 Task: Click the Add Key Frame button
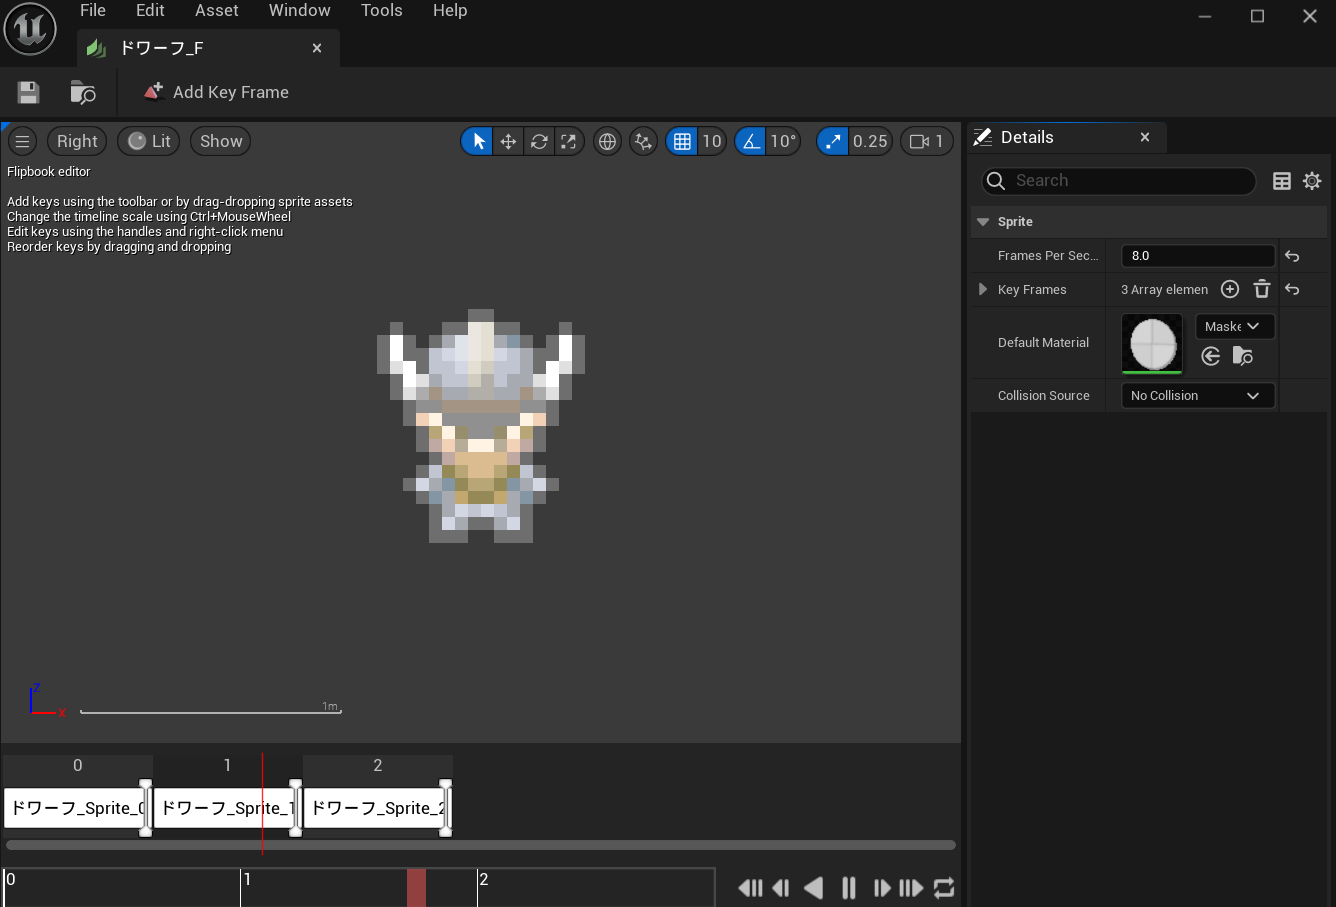216,92
